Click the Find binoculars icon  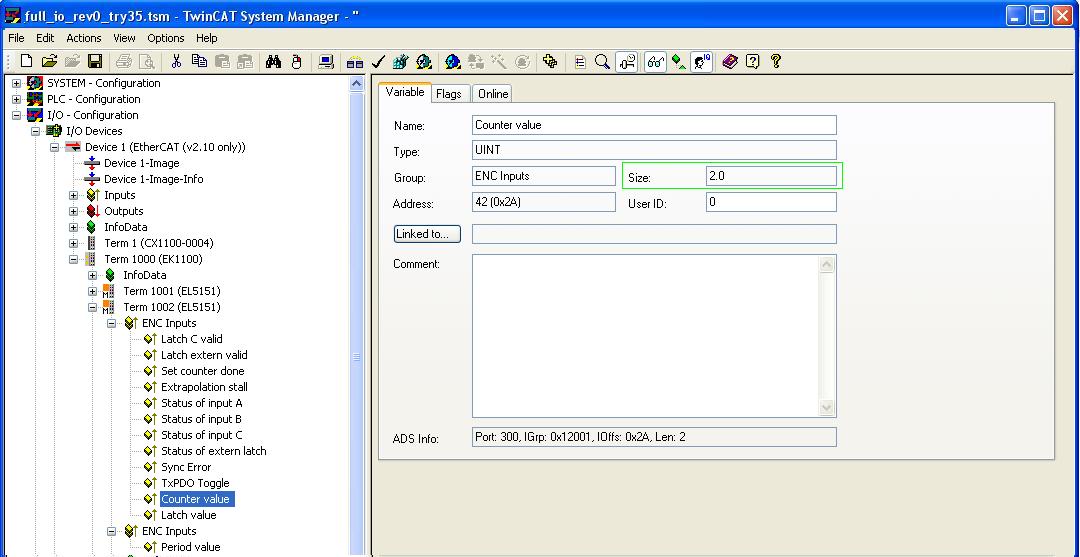273,61
